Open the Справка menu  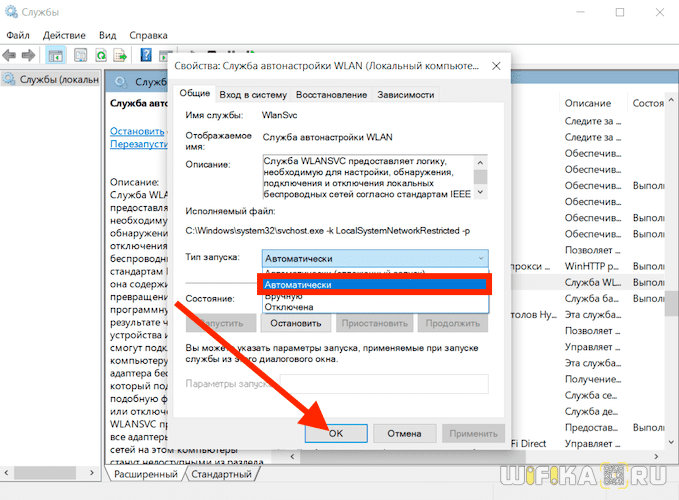tap(148, 35)
